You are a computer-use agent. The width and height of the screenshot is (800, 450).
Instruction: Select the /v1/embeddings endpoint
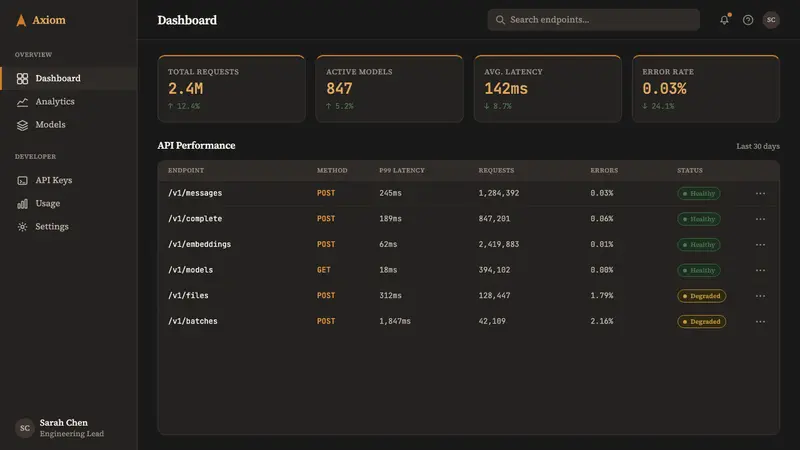click(x=199, y=244)
